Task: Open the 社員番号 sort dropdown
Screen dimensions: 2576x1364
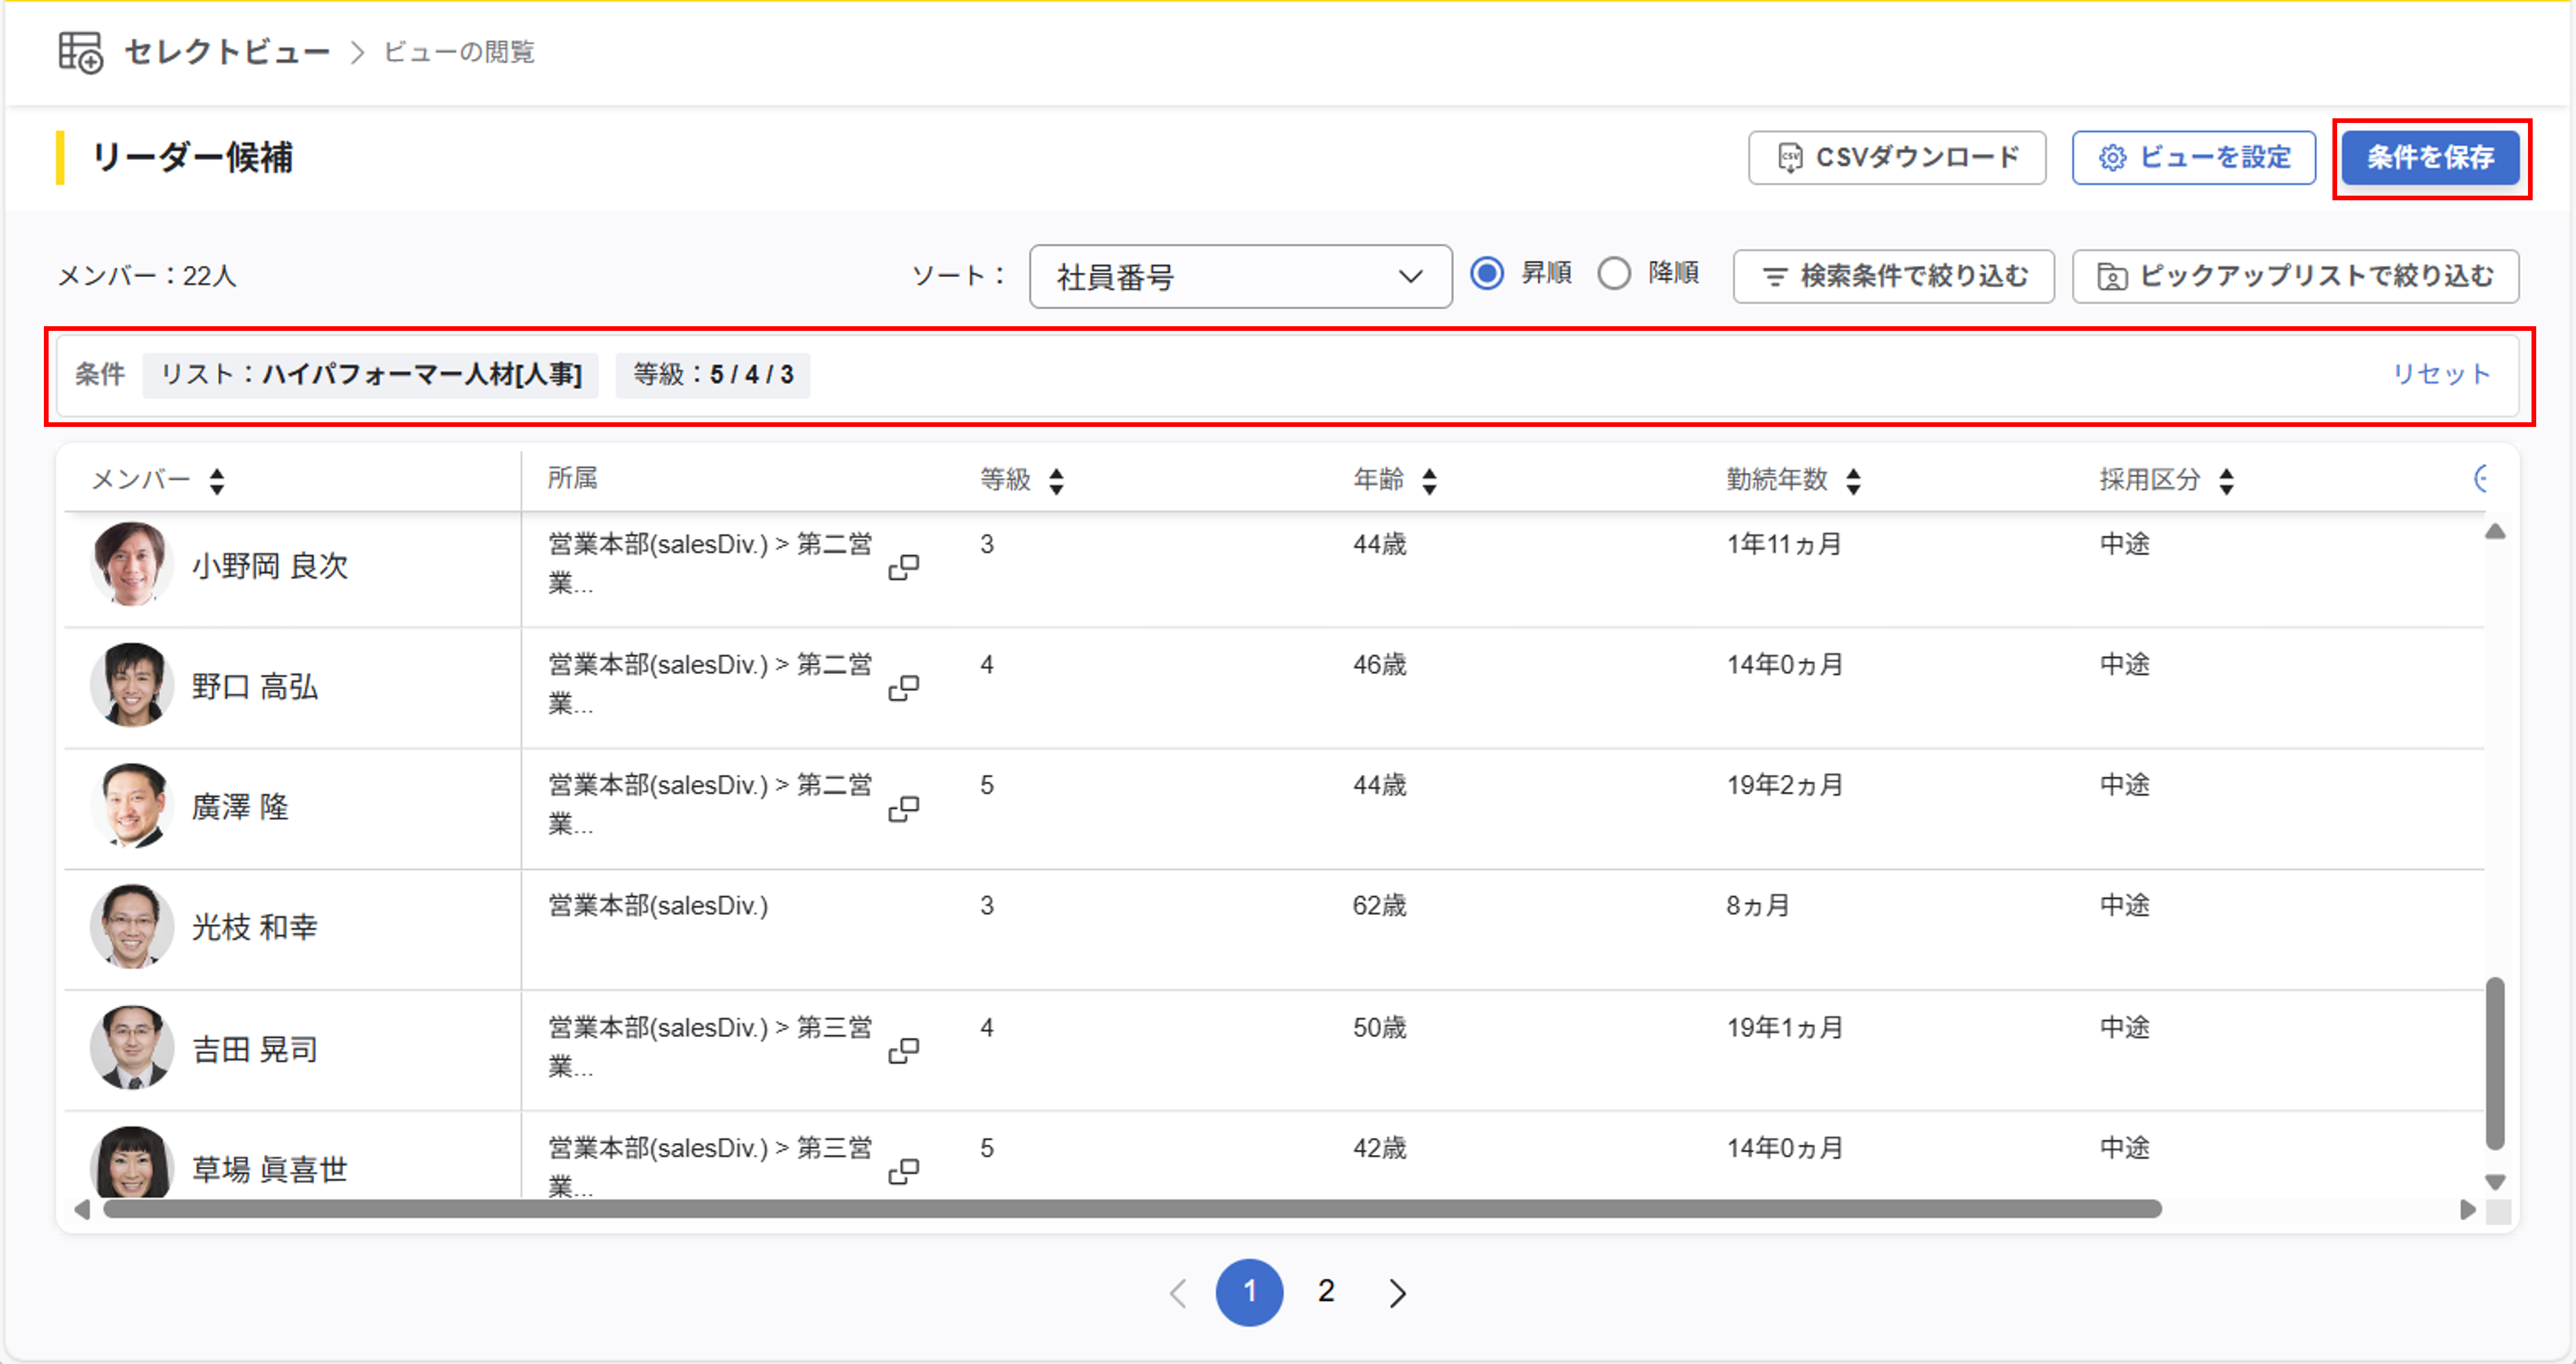Action: coord(1239,277)
